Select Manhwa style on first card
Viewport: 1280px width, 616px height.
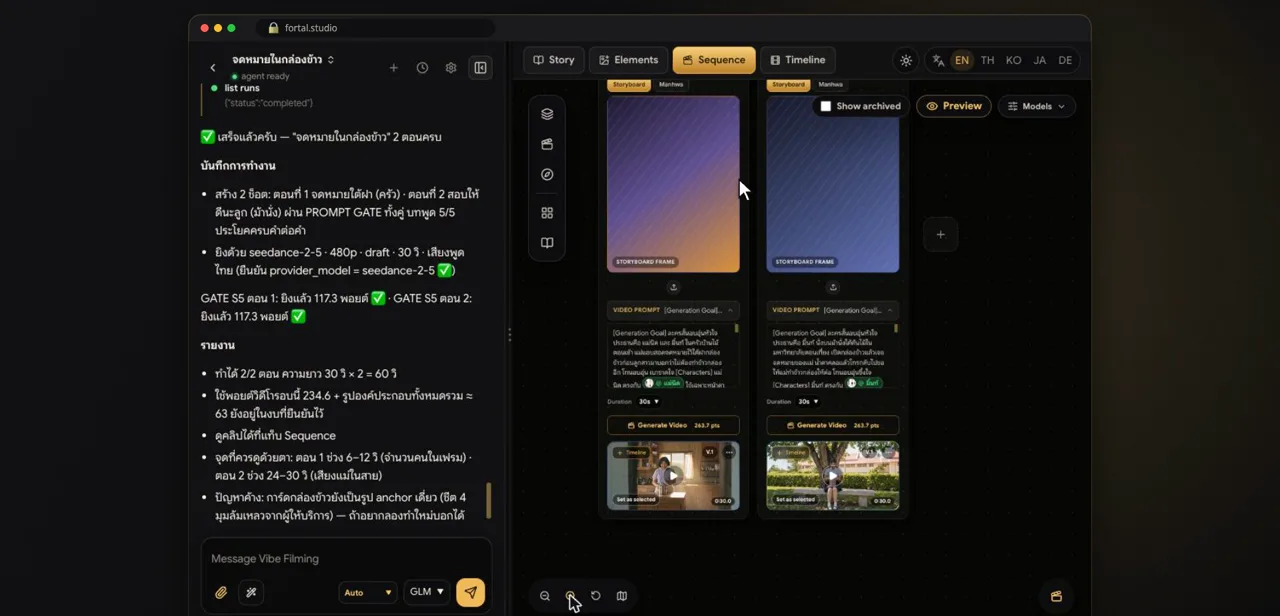coord(671,85)
